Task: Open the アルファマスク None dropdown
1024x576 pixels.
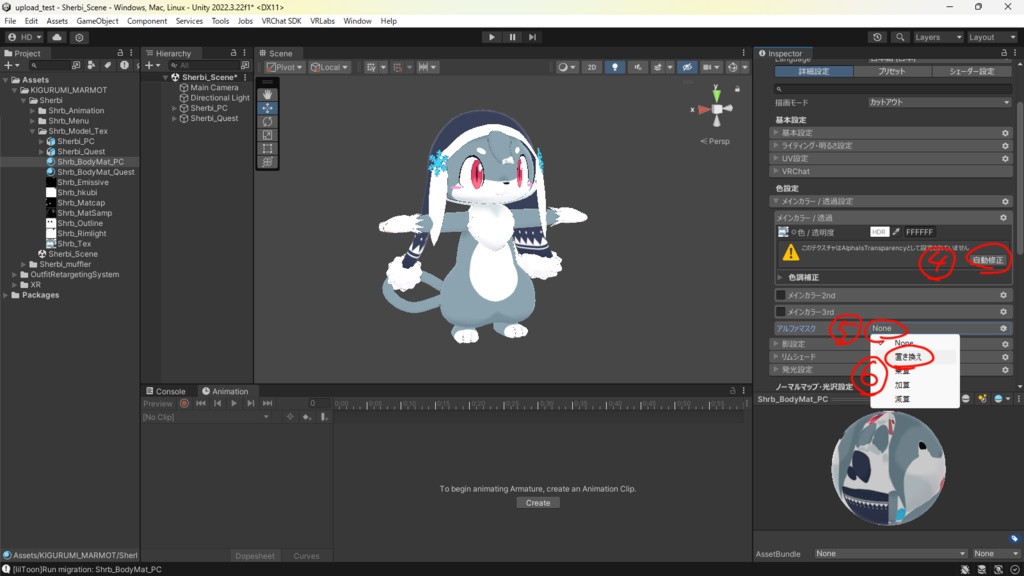Action: coord(933,328)
